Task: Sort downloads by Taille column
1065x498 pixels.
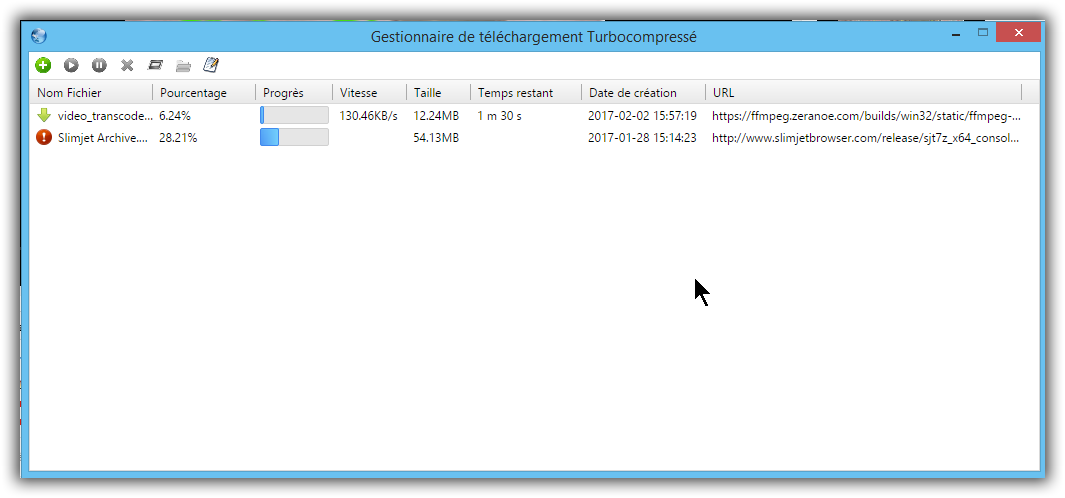Action: (428, 93)
